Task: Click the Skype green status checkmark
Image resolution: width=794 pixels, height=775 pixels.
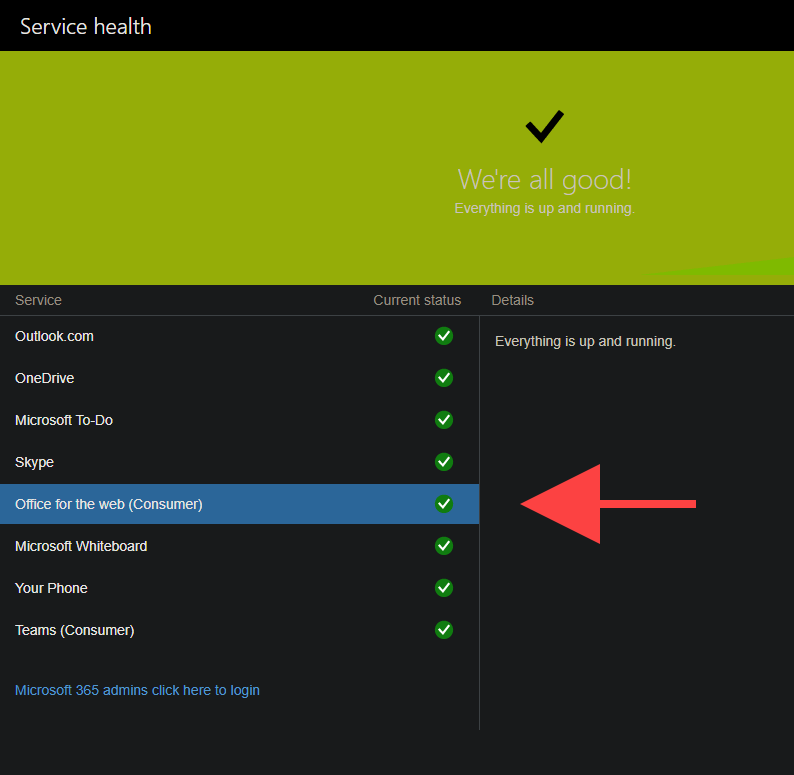Action: [444, 462]
